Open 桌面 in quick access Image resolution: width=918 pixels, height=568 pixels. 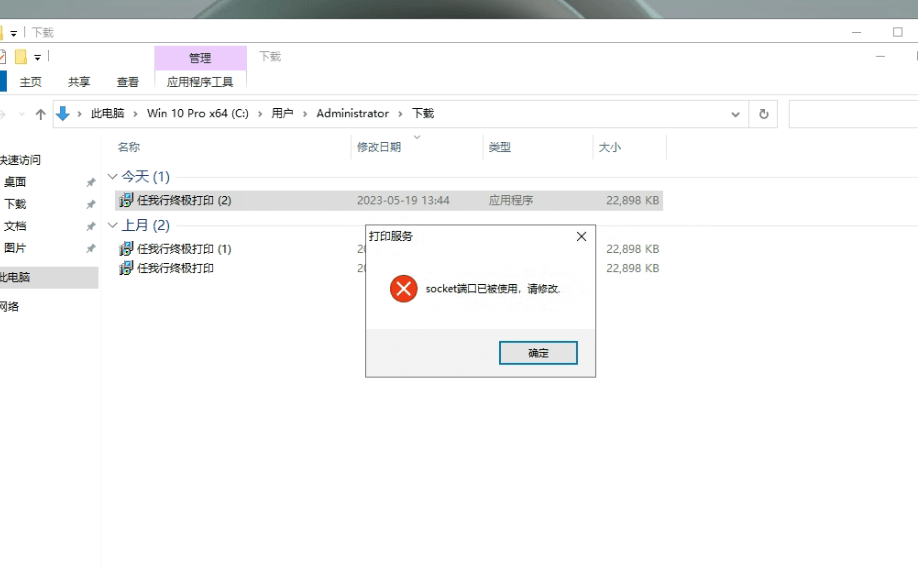click(15, 182)
